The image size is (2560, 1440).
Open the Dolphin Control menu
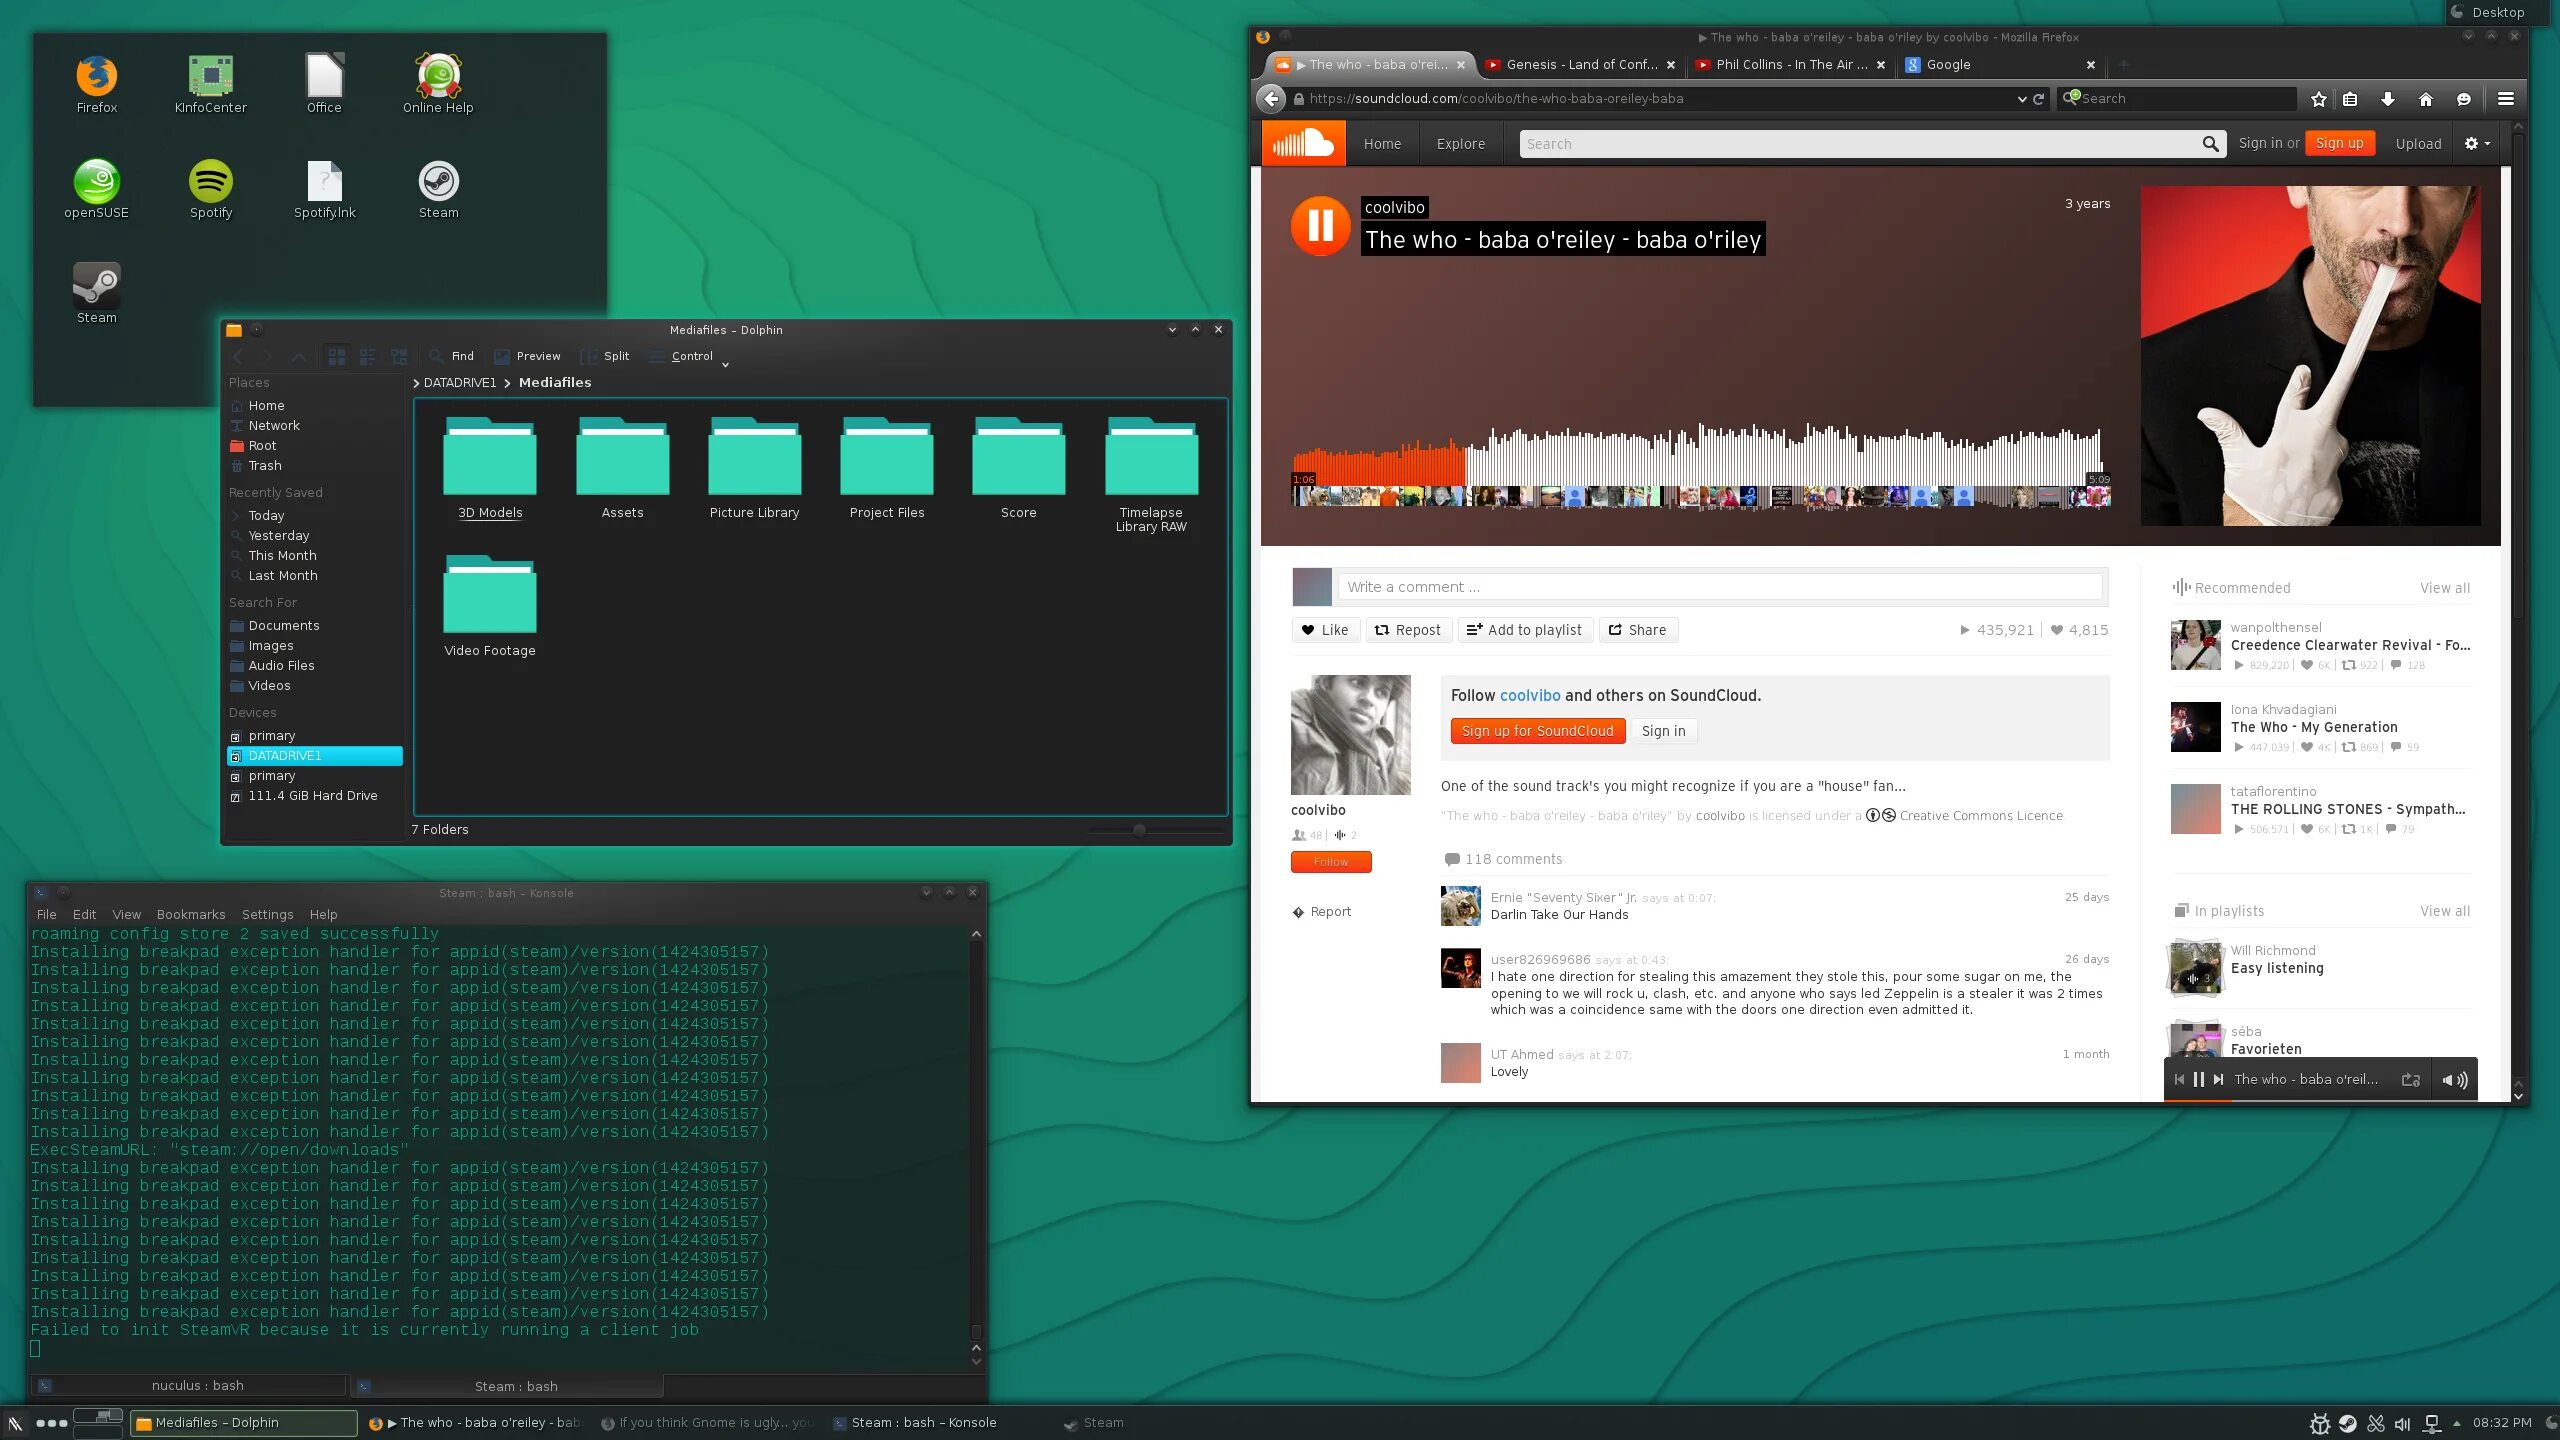point(681,356)
